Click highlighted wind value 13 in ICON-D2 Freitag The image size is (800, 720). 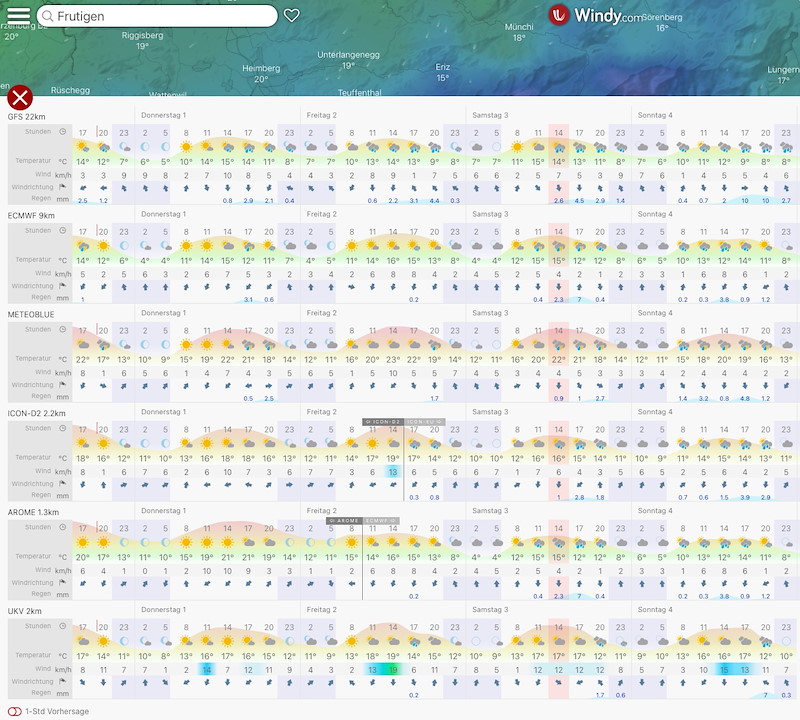[x=393, y=472]
